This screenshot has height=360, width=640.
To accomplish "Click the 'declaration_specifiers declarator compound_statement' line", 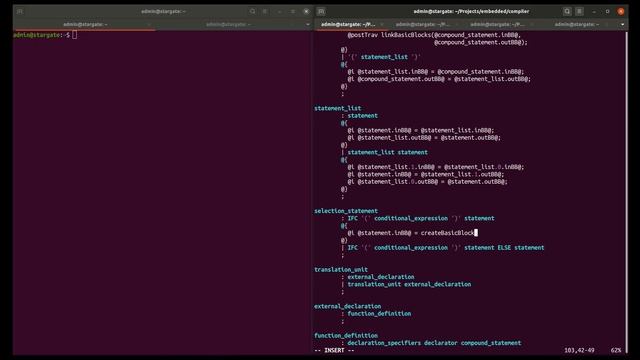I will (x=434, y=343).
